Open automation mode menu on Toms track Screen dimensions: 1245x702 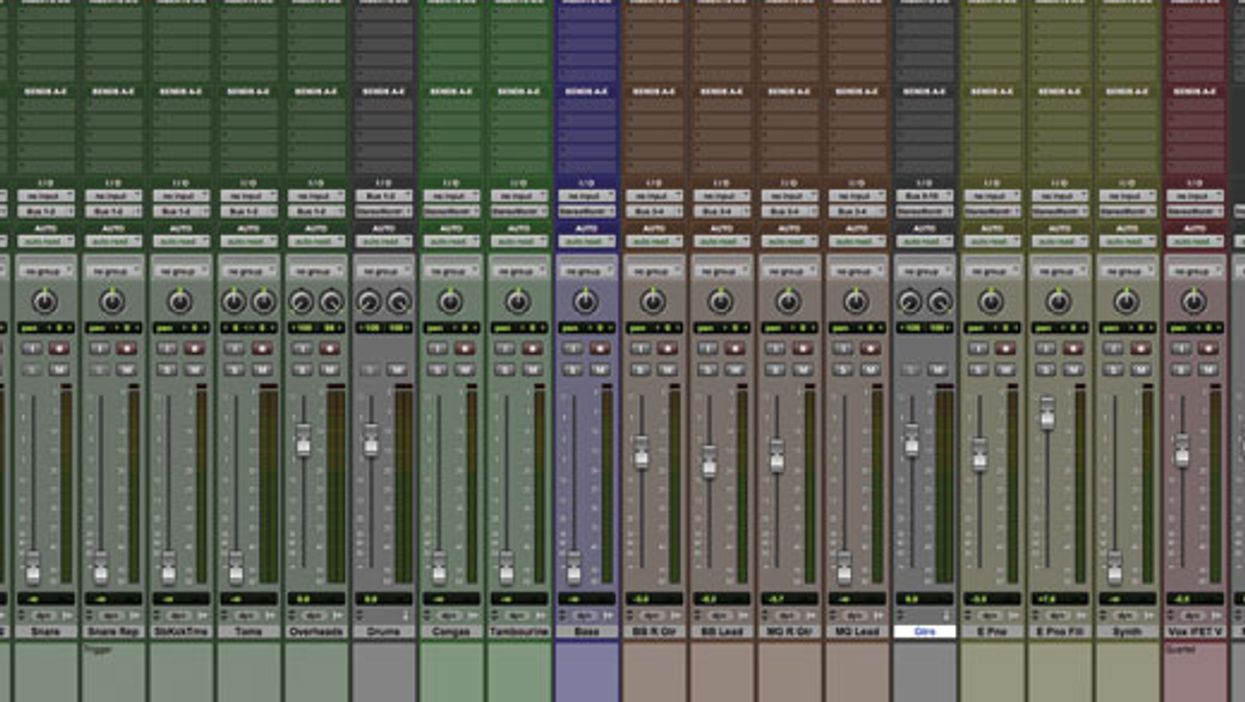[x=248, y=241]
